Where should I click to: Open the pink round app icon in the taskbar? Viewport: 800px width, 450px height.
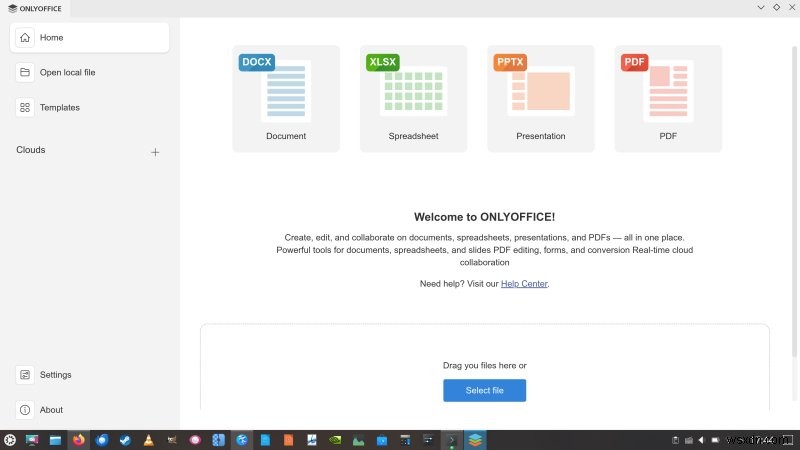pyautogui.click(x=195, y=440)
